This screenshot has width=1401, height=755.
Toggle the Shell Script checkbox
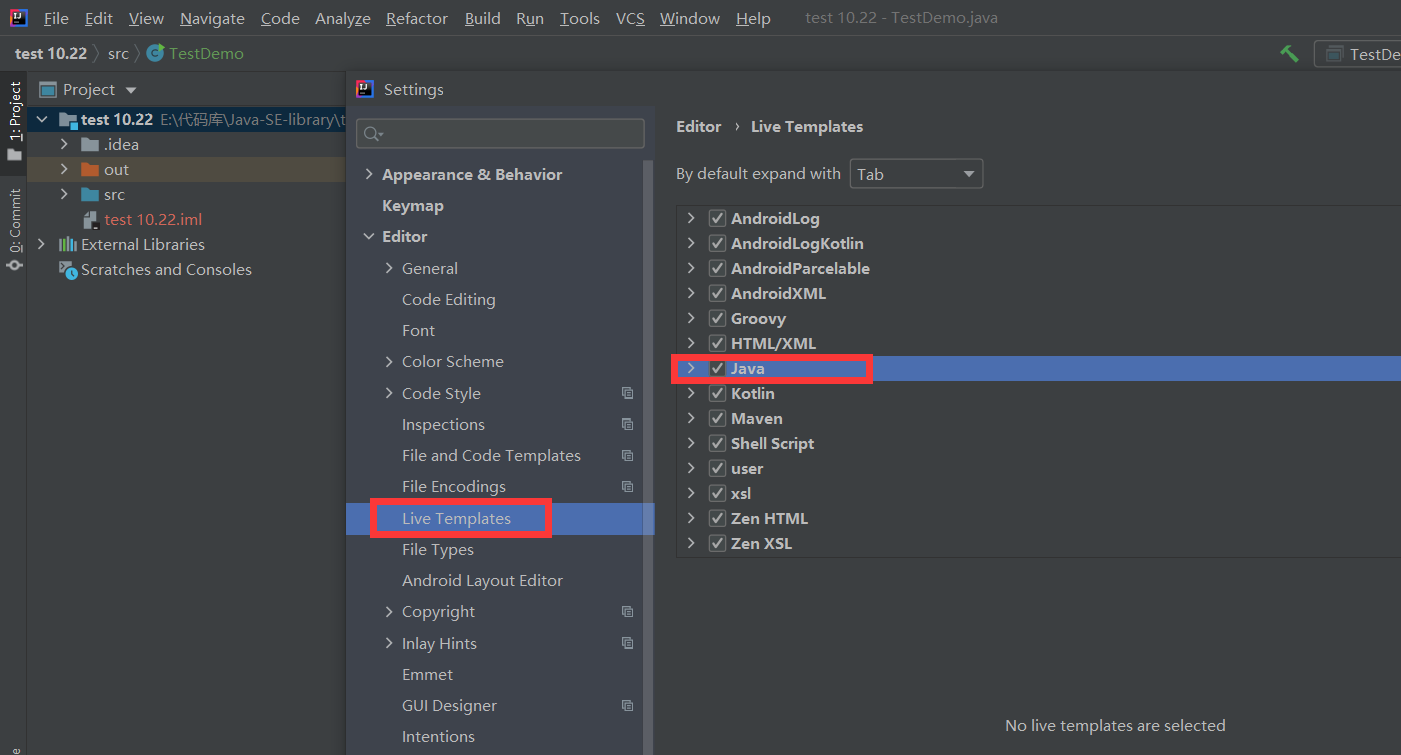(x=717, y=443)
